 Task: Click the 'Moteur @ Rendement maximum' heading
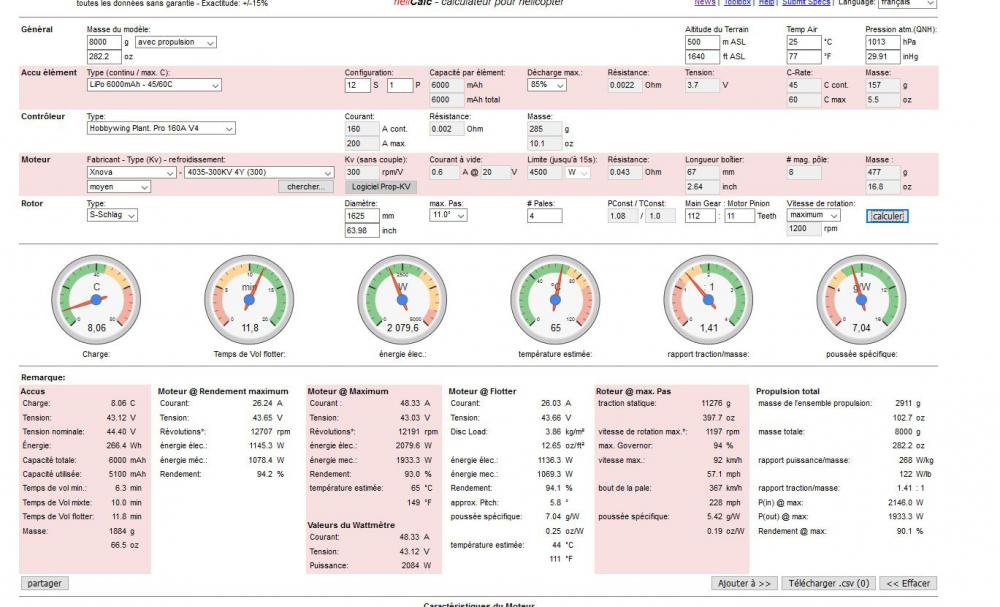[223, 391]
